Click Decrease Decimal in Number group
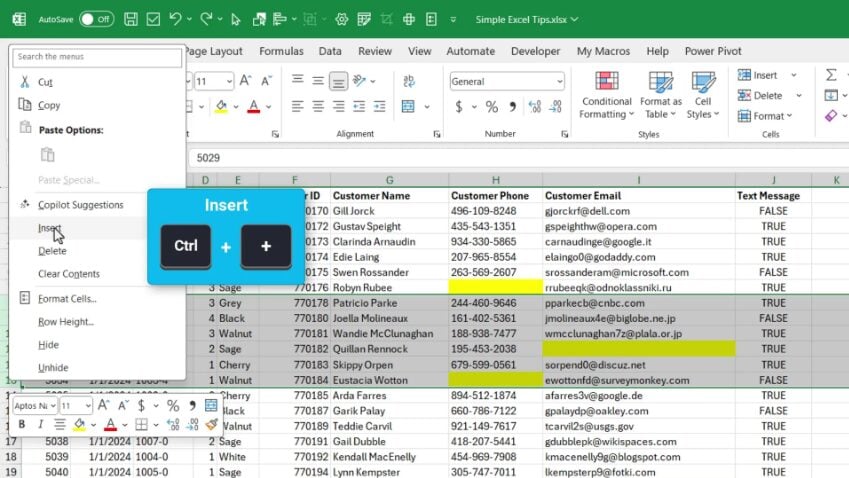 coord(556,107)
